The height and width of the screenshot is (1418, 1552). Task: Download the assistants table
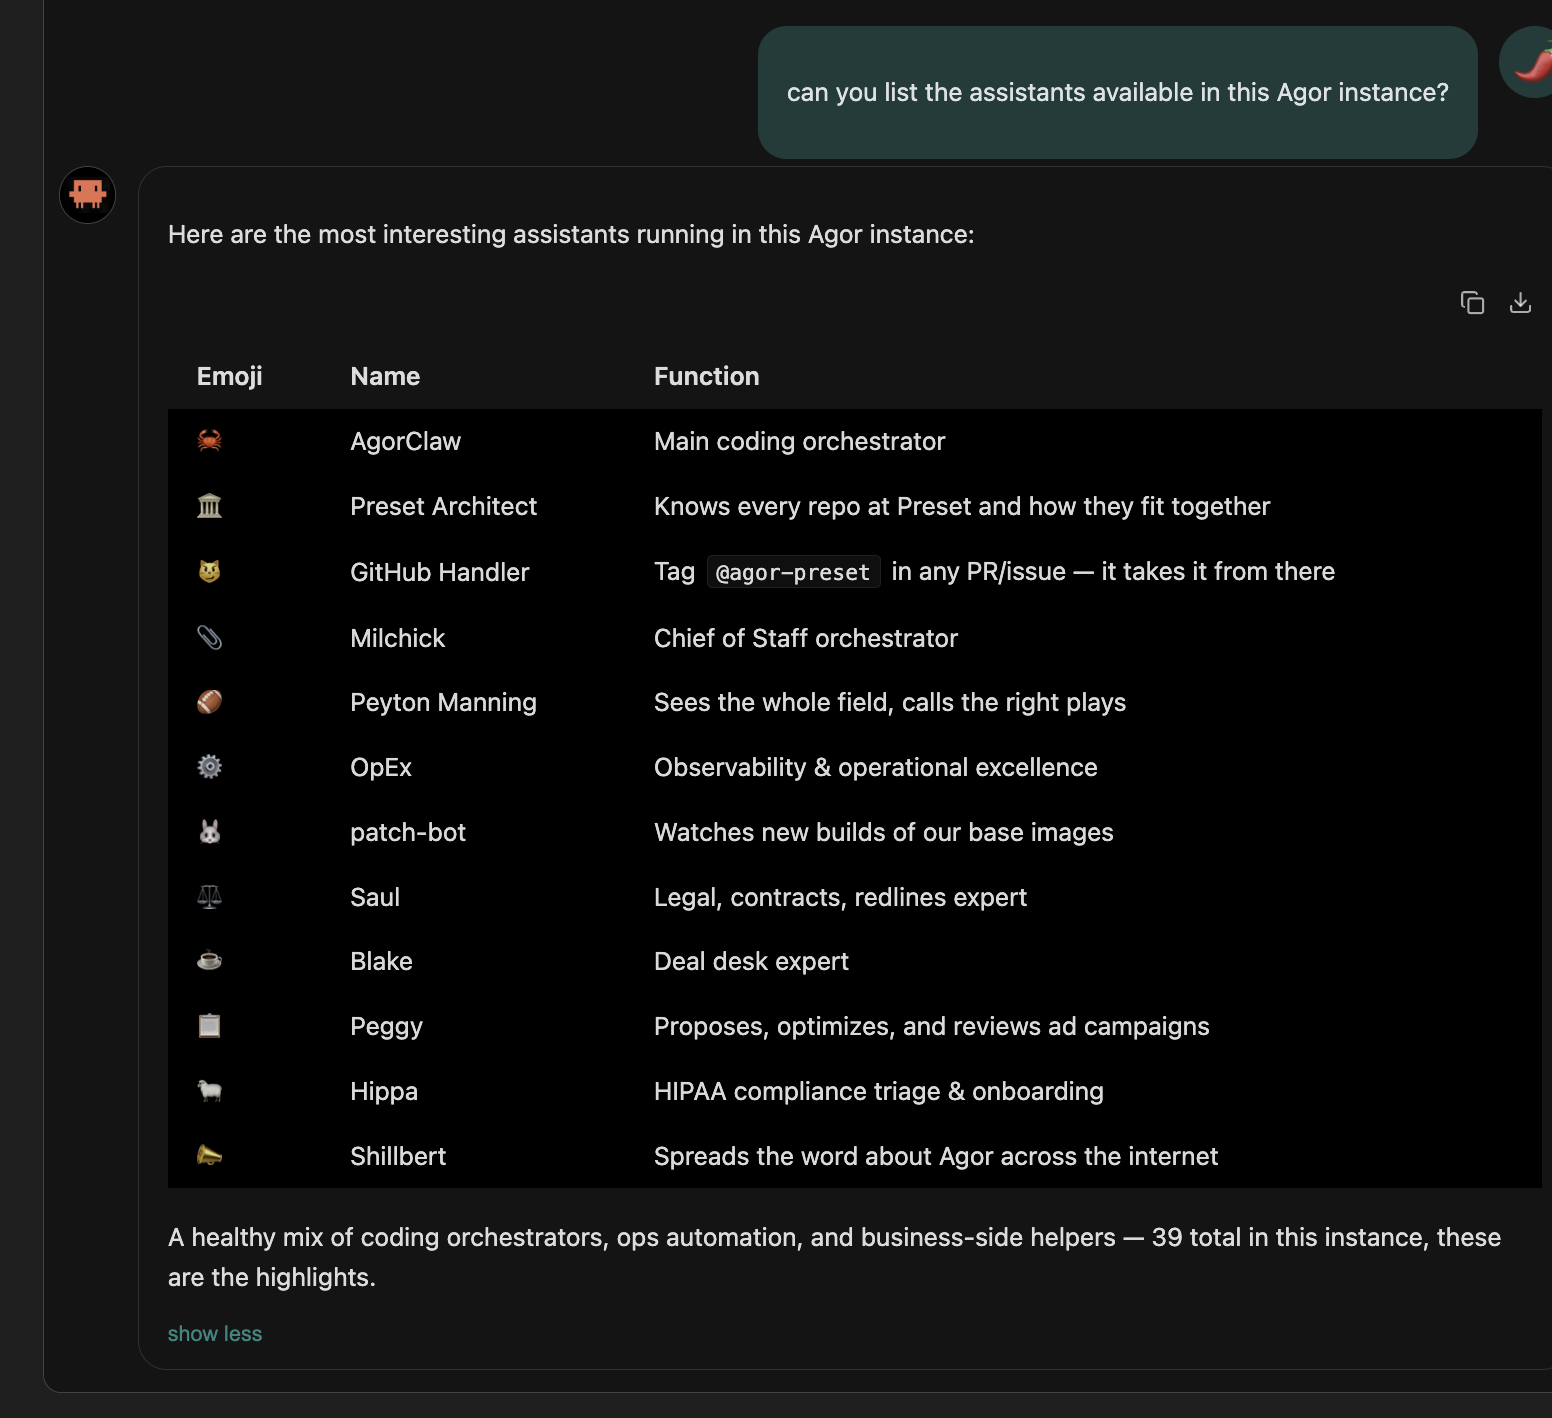click(x=1520, y=302)
